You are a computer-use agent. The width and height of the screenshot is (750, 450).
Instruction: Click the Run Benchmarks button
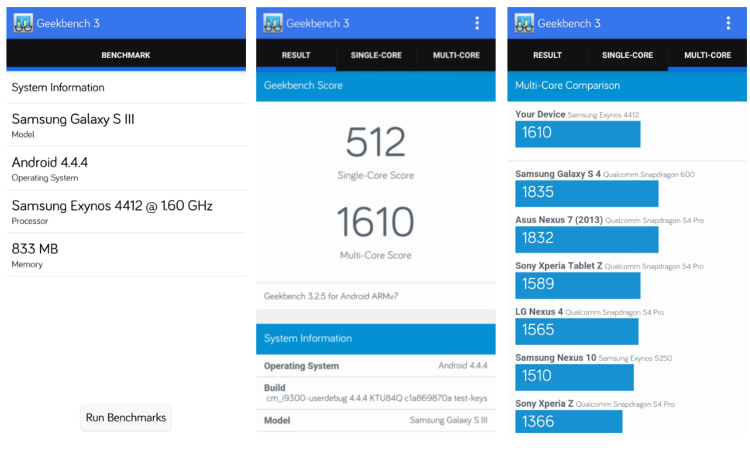tap(126, 417)
